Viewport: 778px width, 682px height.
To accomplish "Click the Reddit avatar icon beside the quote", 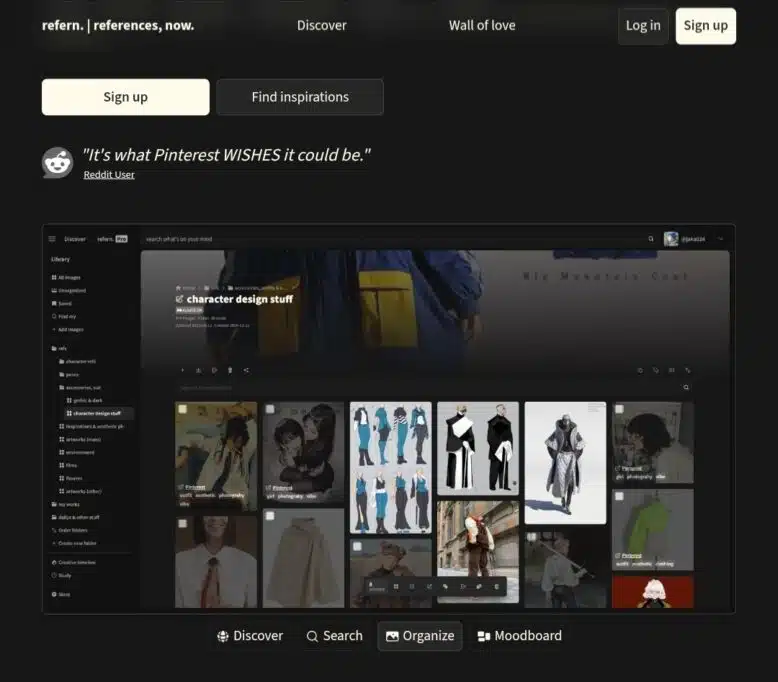I will point(57,162).
